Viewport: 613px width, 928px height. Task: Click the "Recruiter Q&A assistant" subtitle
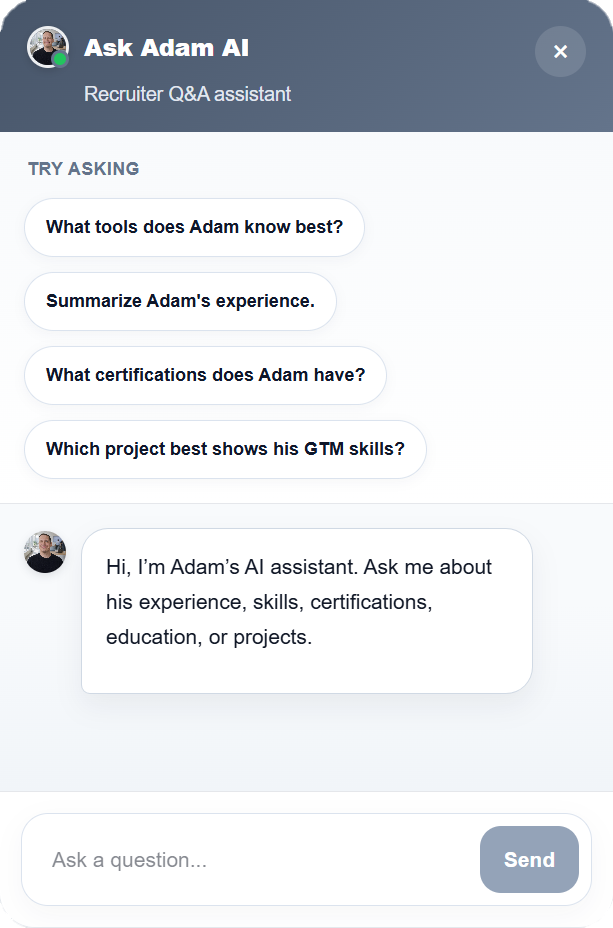point(187,94)
